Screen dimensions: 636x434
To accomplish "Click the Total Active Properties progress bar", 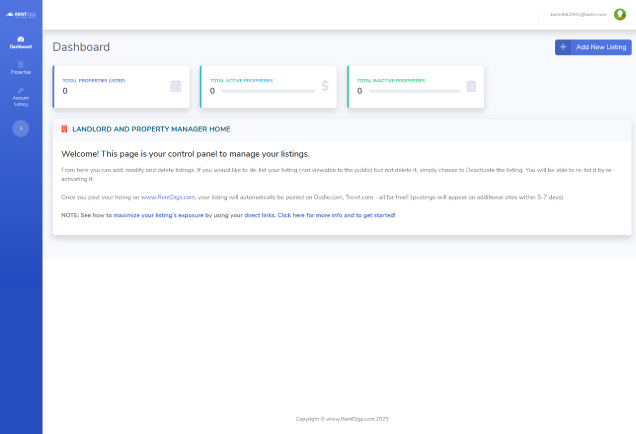I will pyautogui.click(x=267, y=91).
